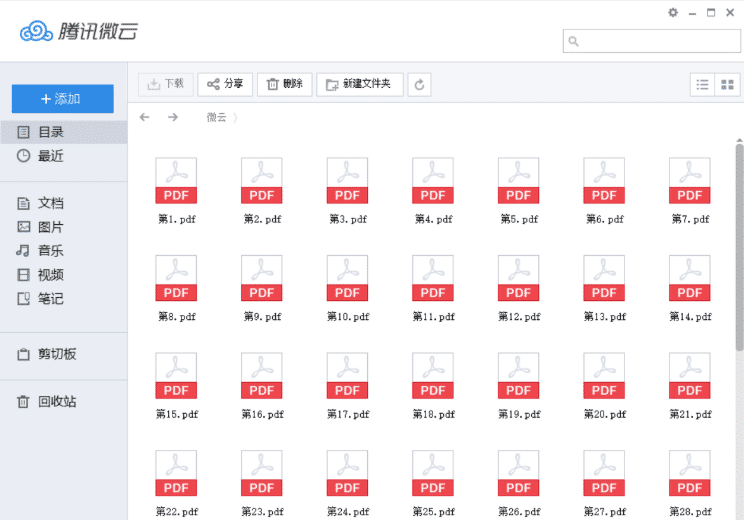
Task: Select file 第2.pdf icon
Action: coord(261,181)
